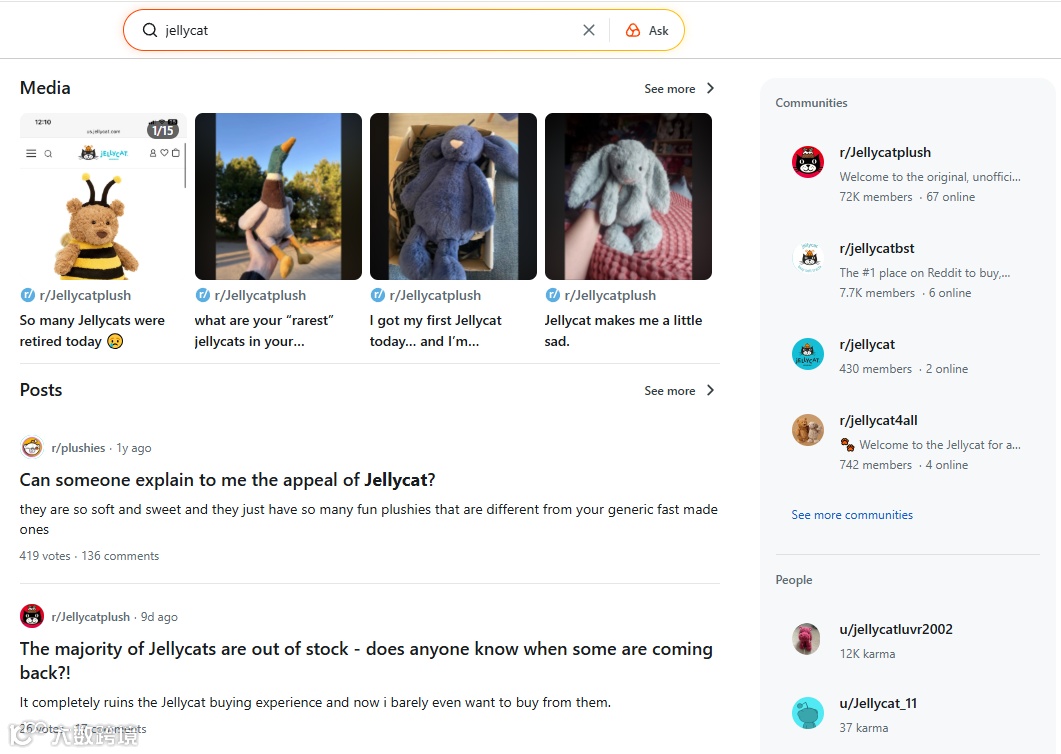Open u/Jellycat_11 profile

pos(878,703)
